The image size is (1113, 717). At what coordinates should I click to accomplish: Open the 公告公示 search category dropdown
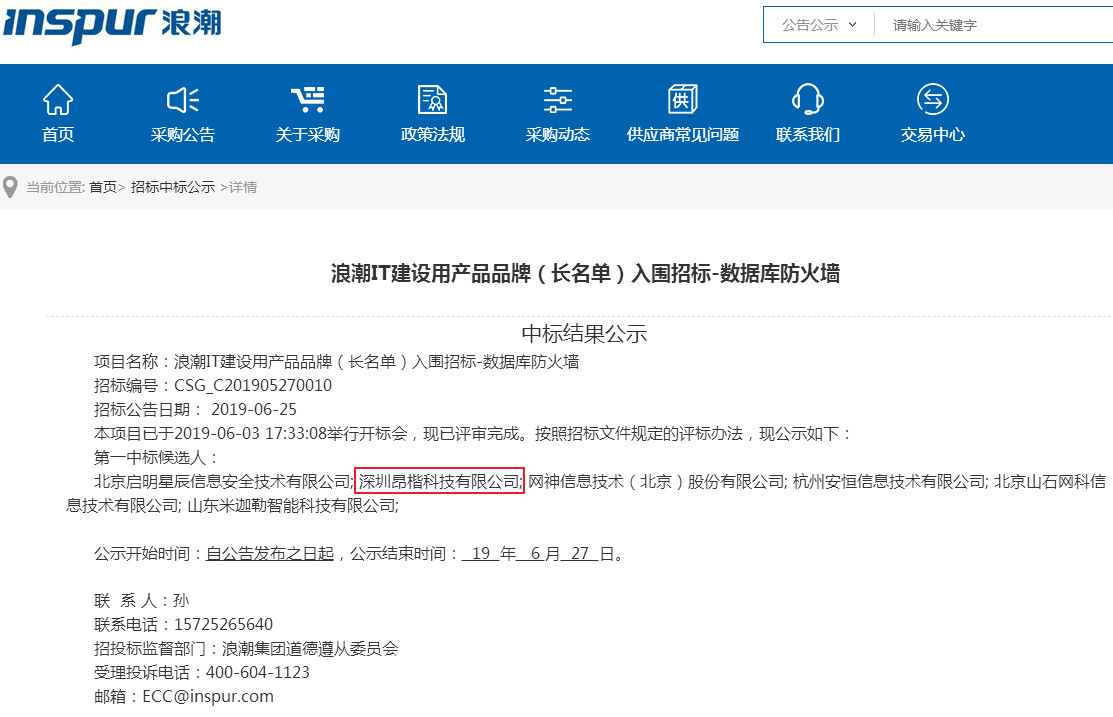pos(818,26)
